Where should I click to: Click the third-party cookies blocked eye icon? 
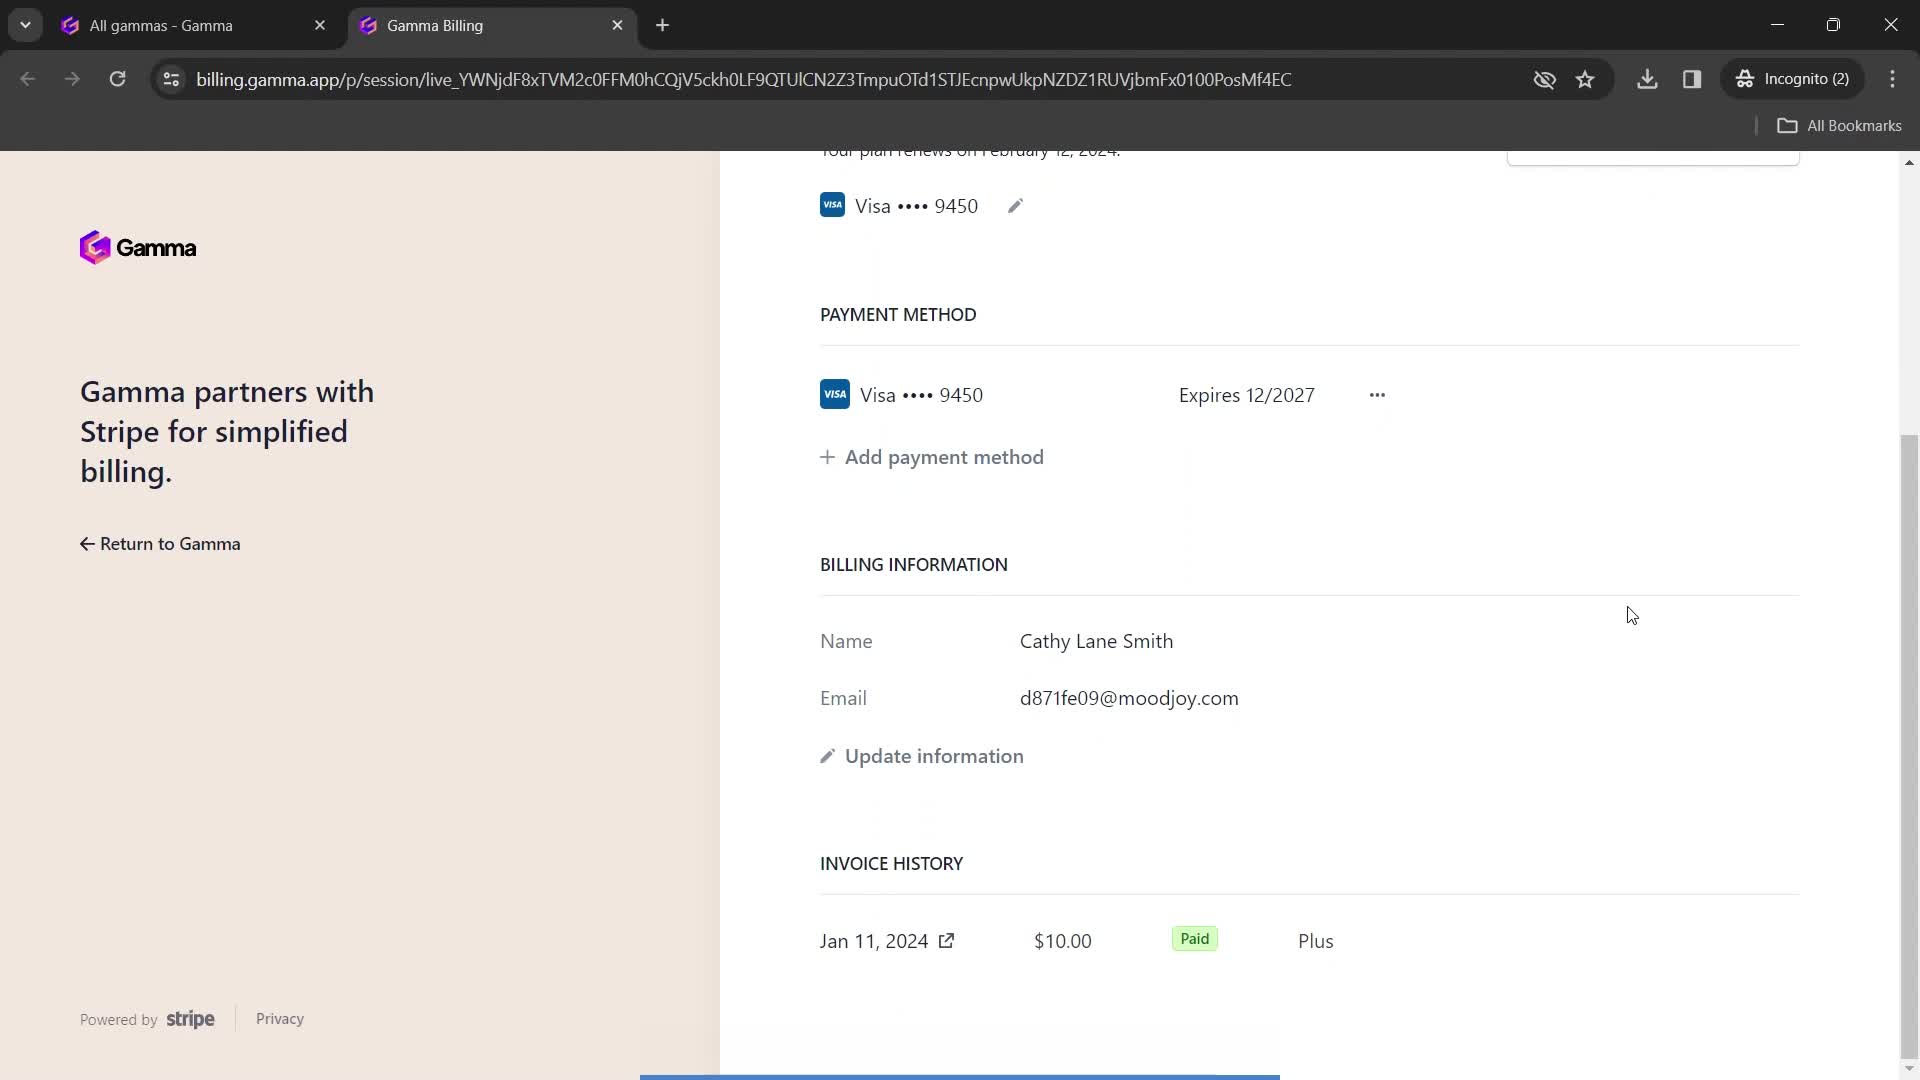pyautogui.click(x=1544, y=79)
